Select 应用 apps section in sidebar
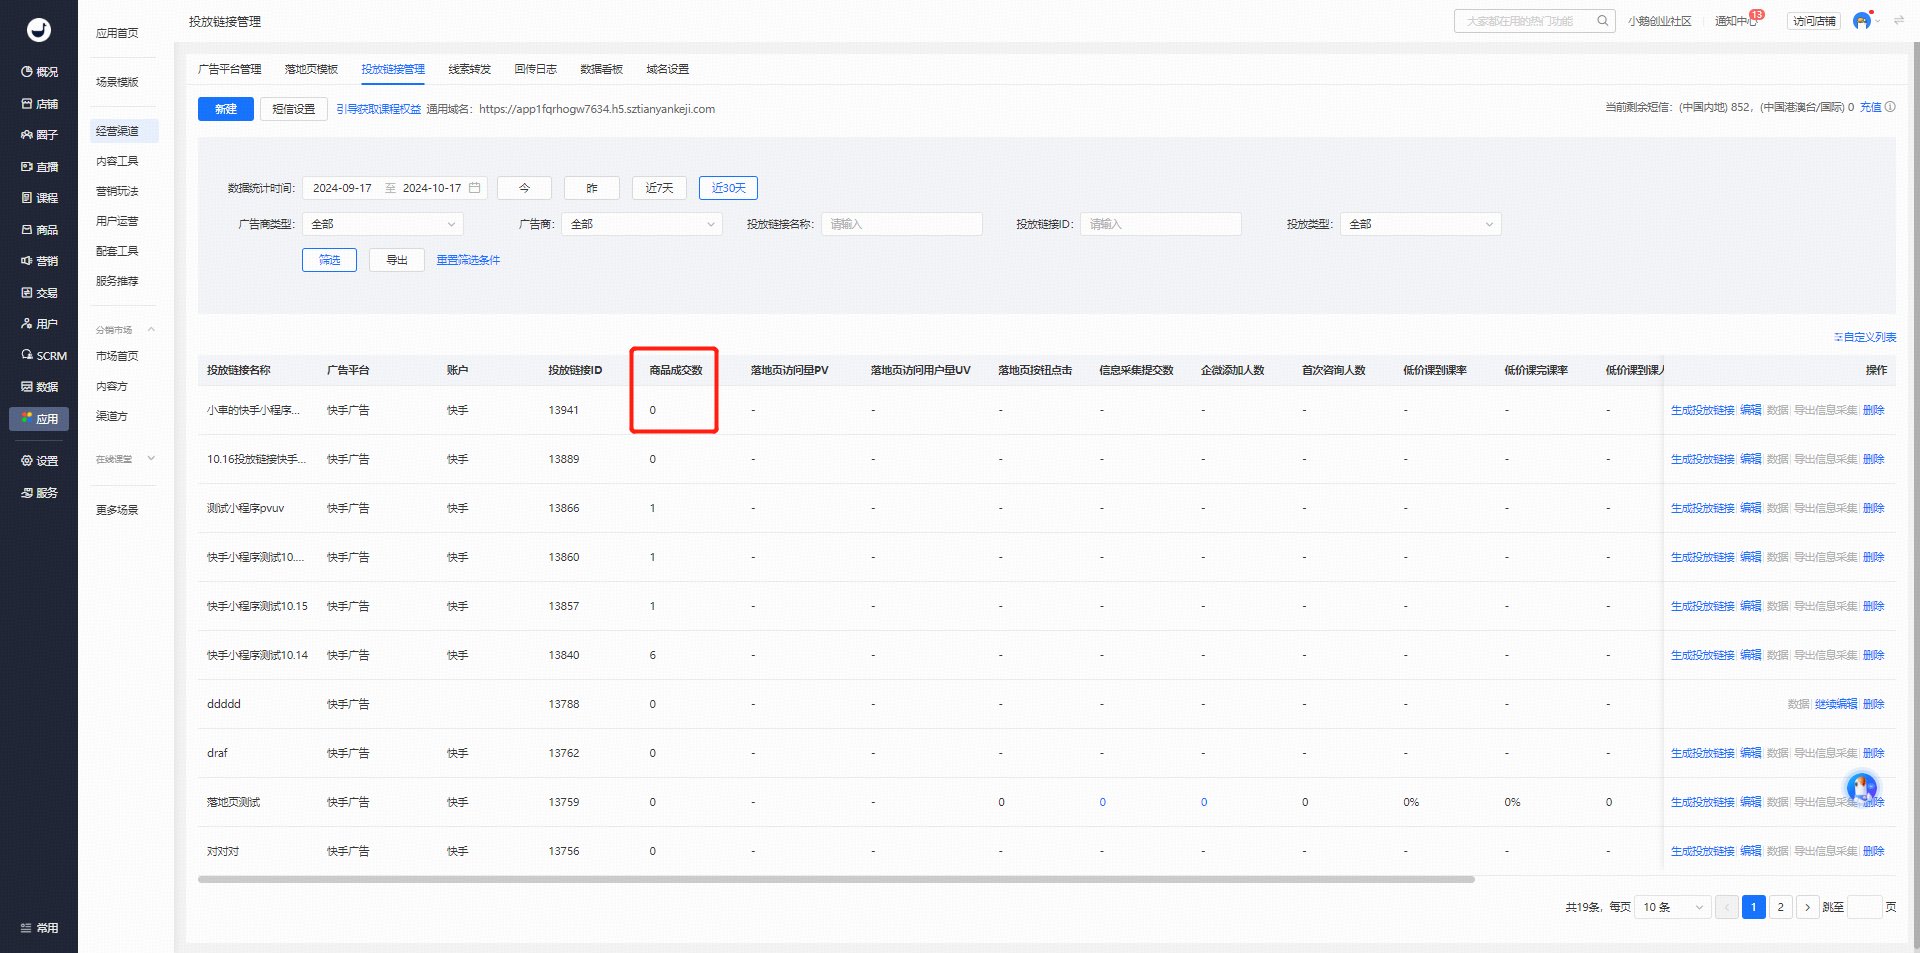Screen dimensions: 1920x953 39,419
